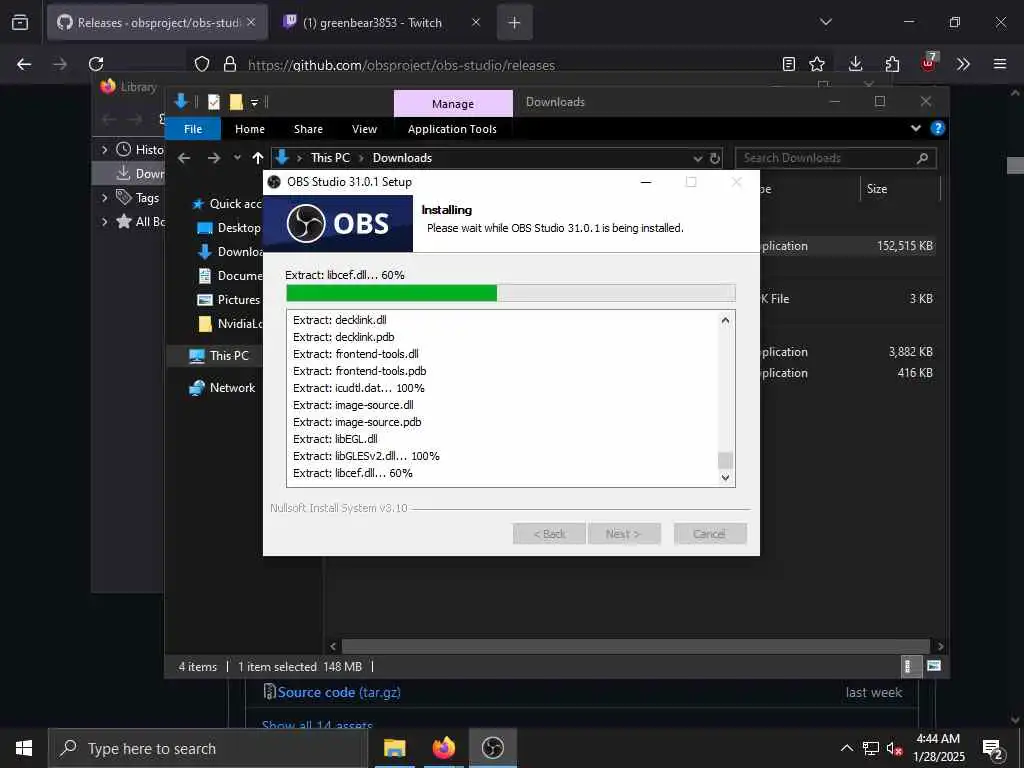Open Share ribbon tab in Explorer
The height and width of the screenshot is (768, 1024).
pos(308,129)
